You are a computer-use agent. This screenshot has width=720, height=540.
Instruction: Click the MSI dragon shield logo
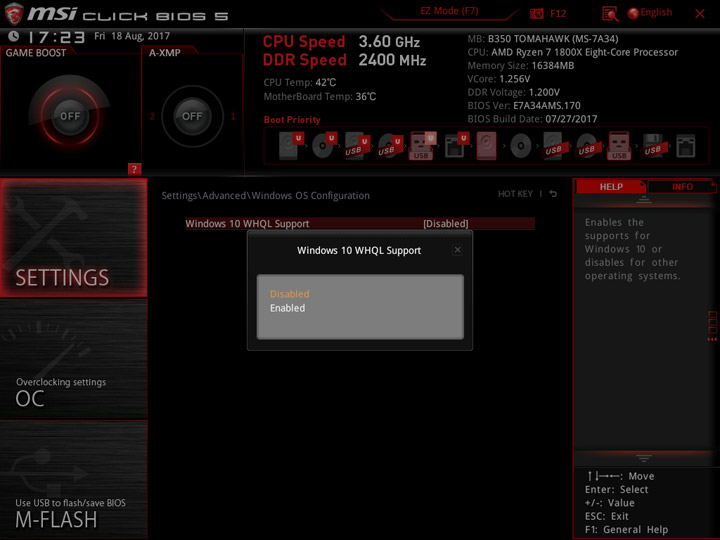click(13, 14)
